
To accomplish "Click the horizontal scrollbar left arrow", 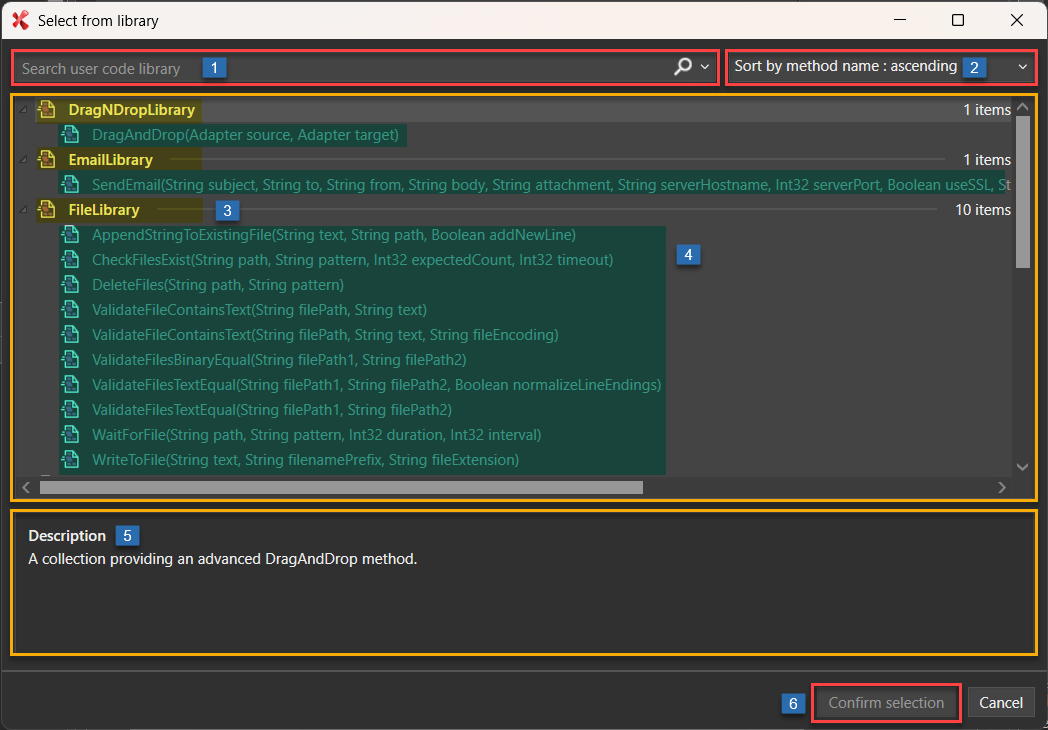I will 26,487.
